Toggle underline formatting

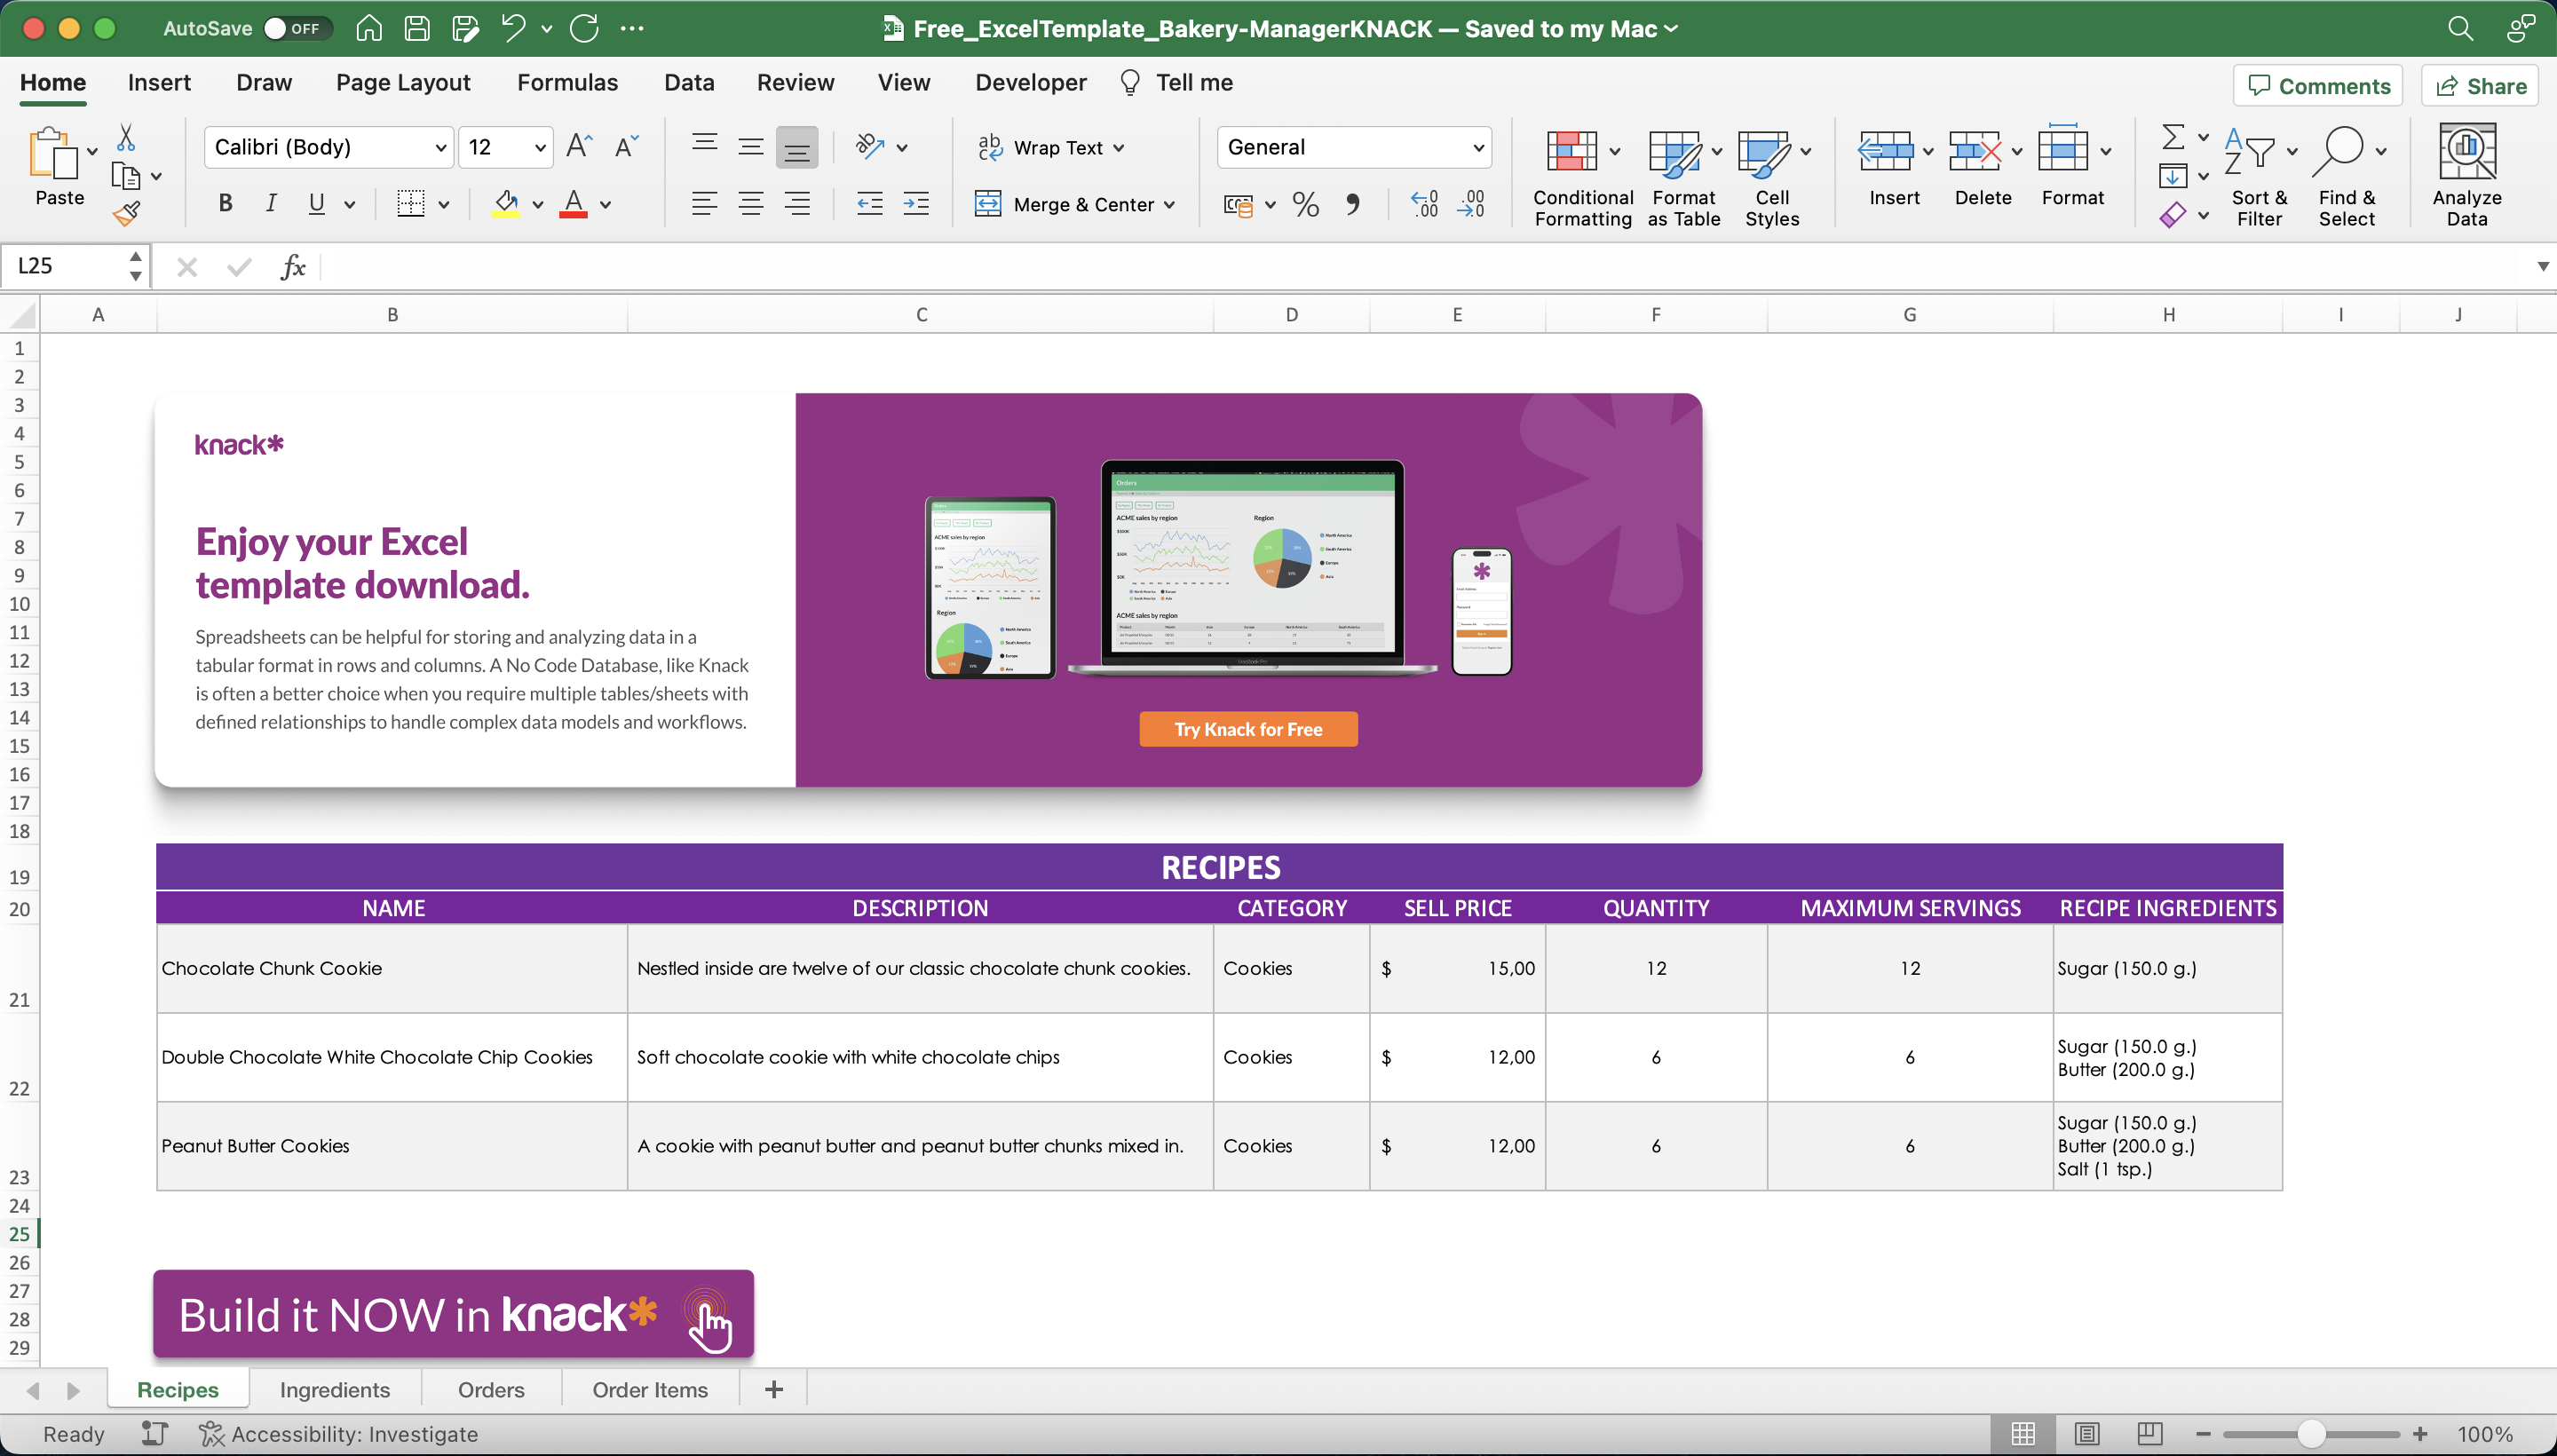point(315,203)
